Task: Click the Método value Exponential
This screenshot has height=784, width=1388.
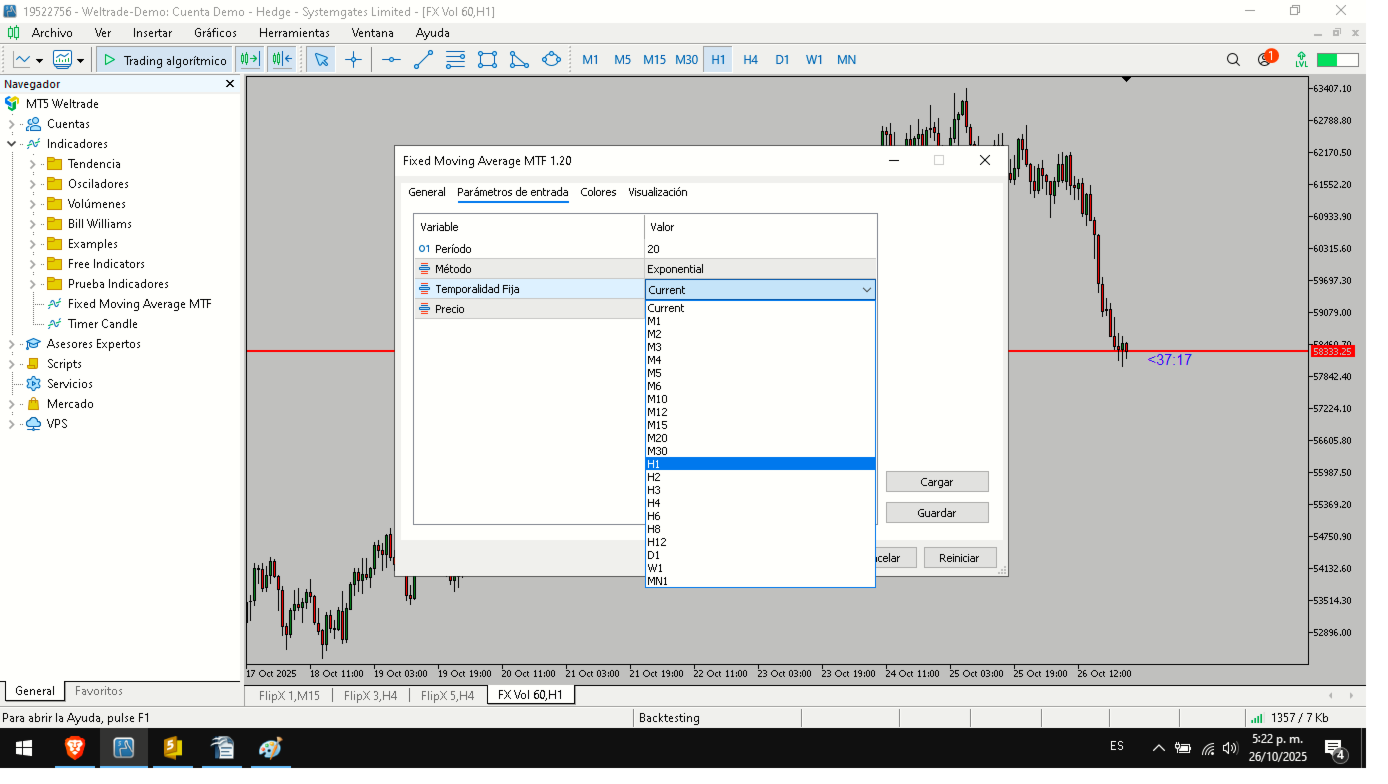Action: [761, 269]
